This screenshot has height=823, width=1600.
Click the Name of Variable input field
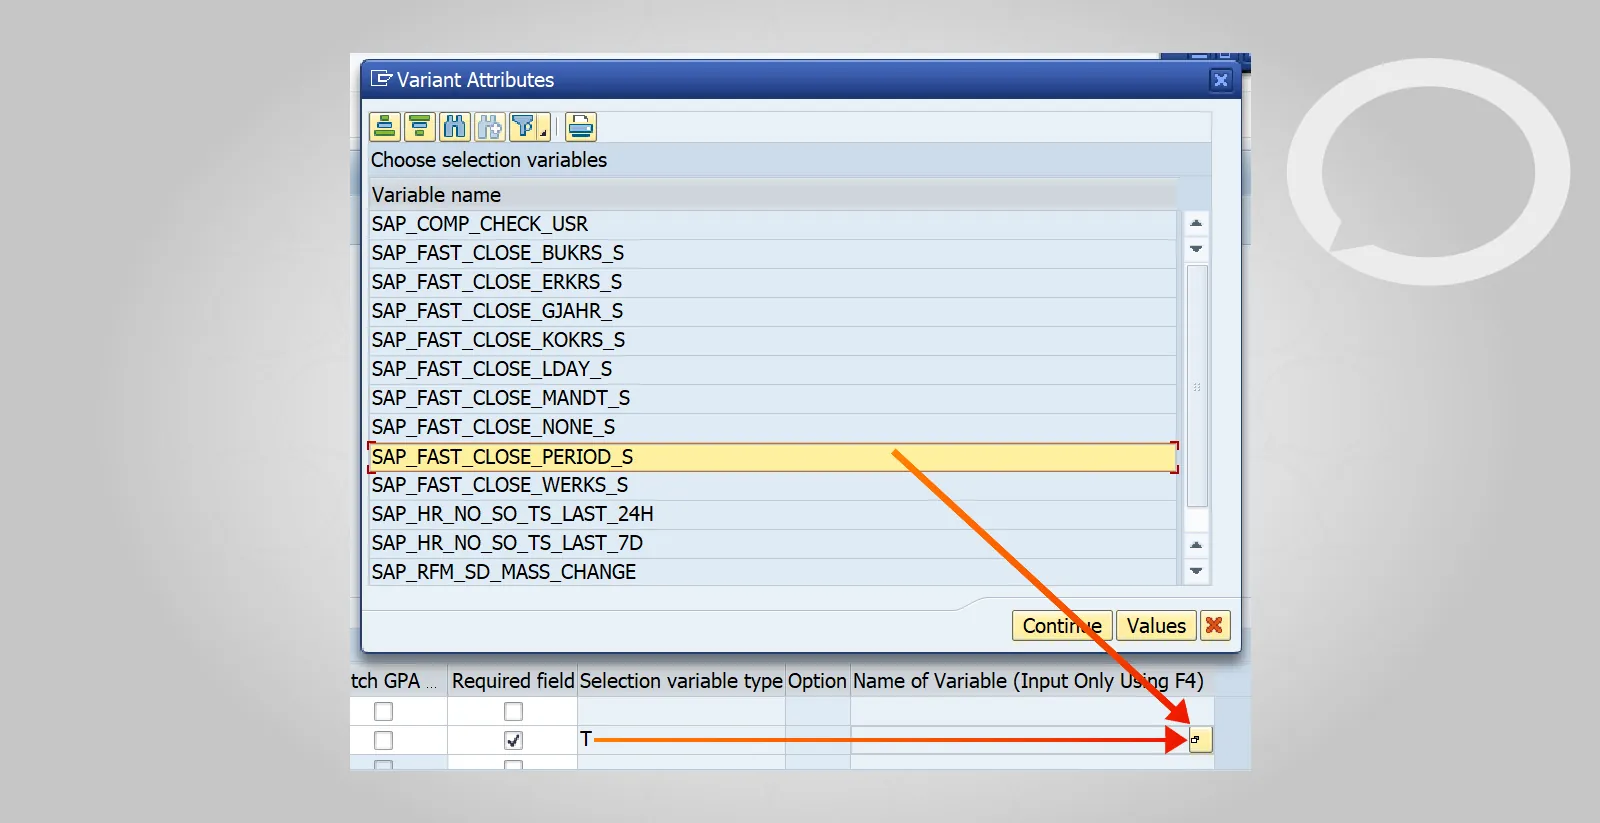pos(1019,740)
